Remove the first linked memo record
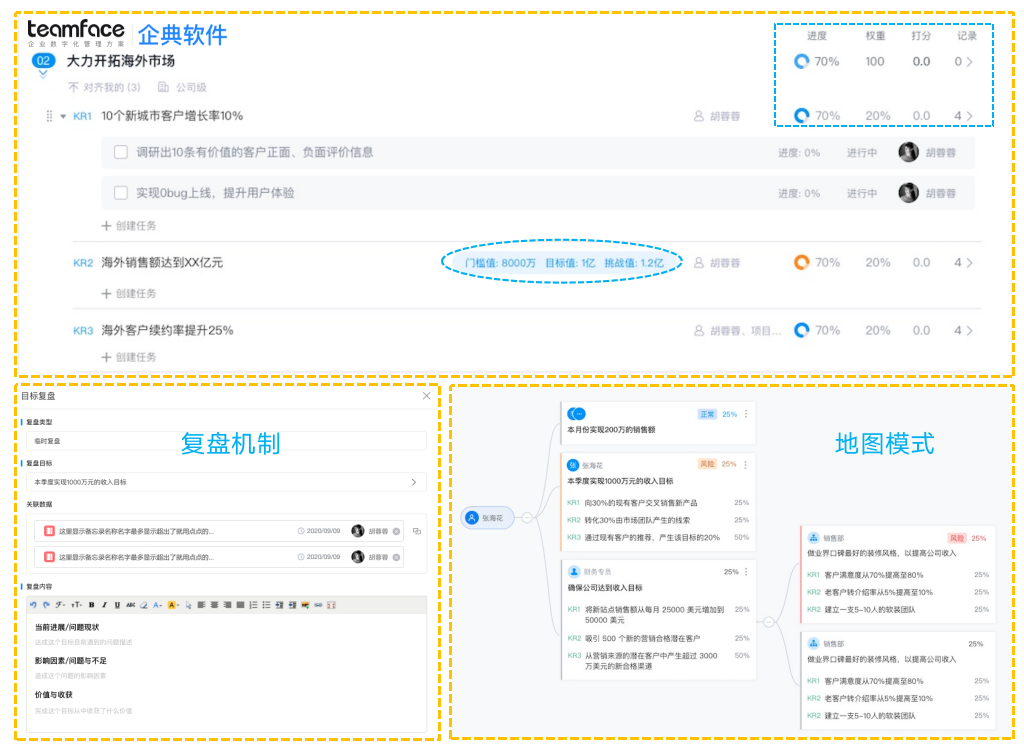This screenshot has height=749, width=1024. point(396,530)
